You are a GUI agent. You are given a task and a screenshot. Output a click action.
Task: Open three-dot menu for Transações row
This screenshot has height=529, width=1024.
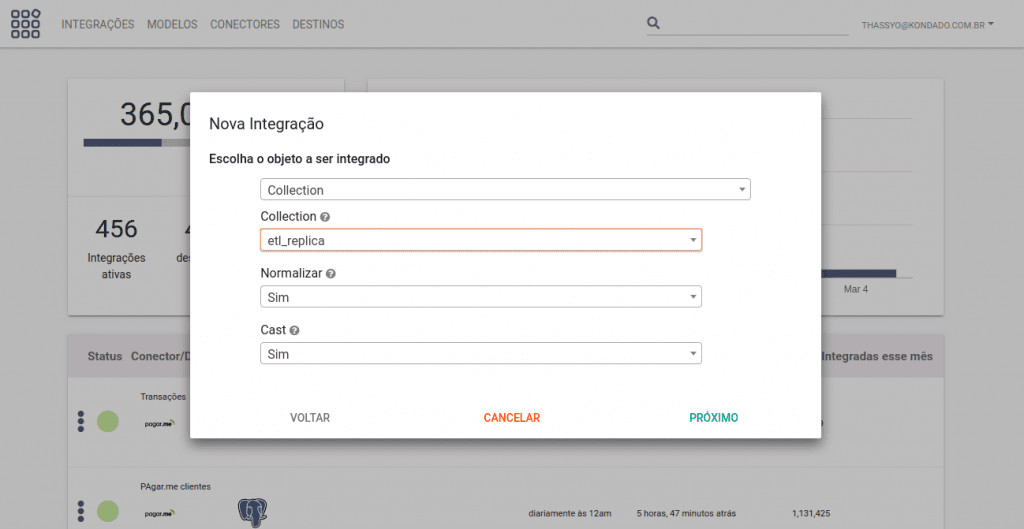81,422
